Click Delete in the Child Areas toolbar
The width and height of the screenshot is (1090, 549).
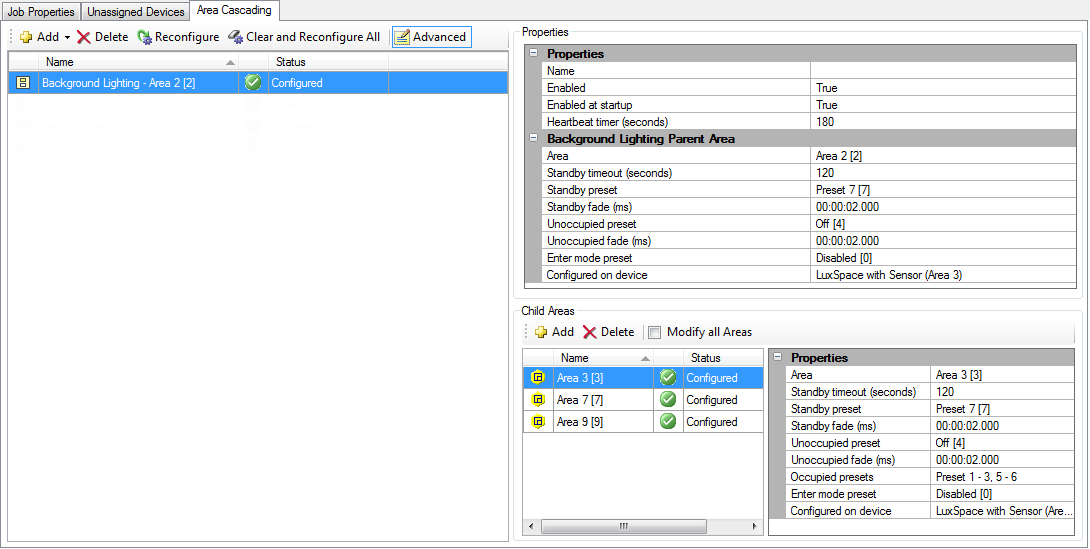point(608,332)
